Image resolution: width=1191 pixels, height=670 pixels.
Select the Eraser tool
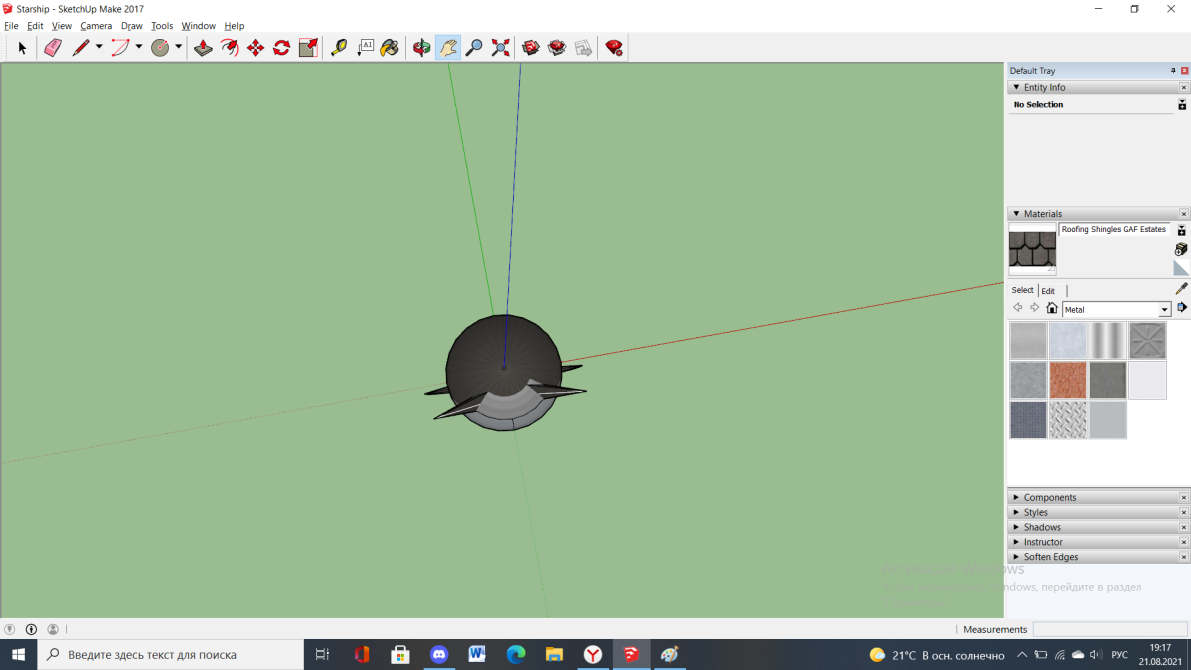[x=53, y=48]
